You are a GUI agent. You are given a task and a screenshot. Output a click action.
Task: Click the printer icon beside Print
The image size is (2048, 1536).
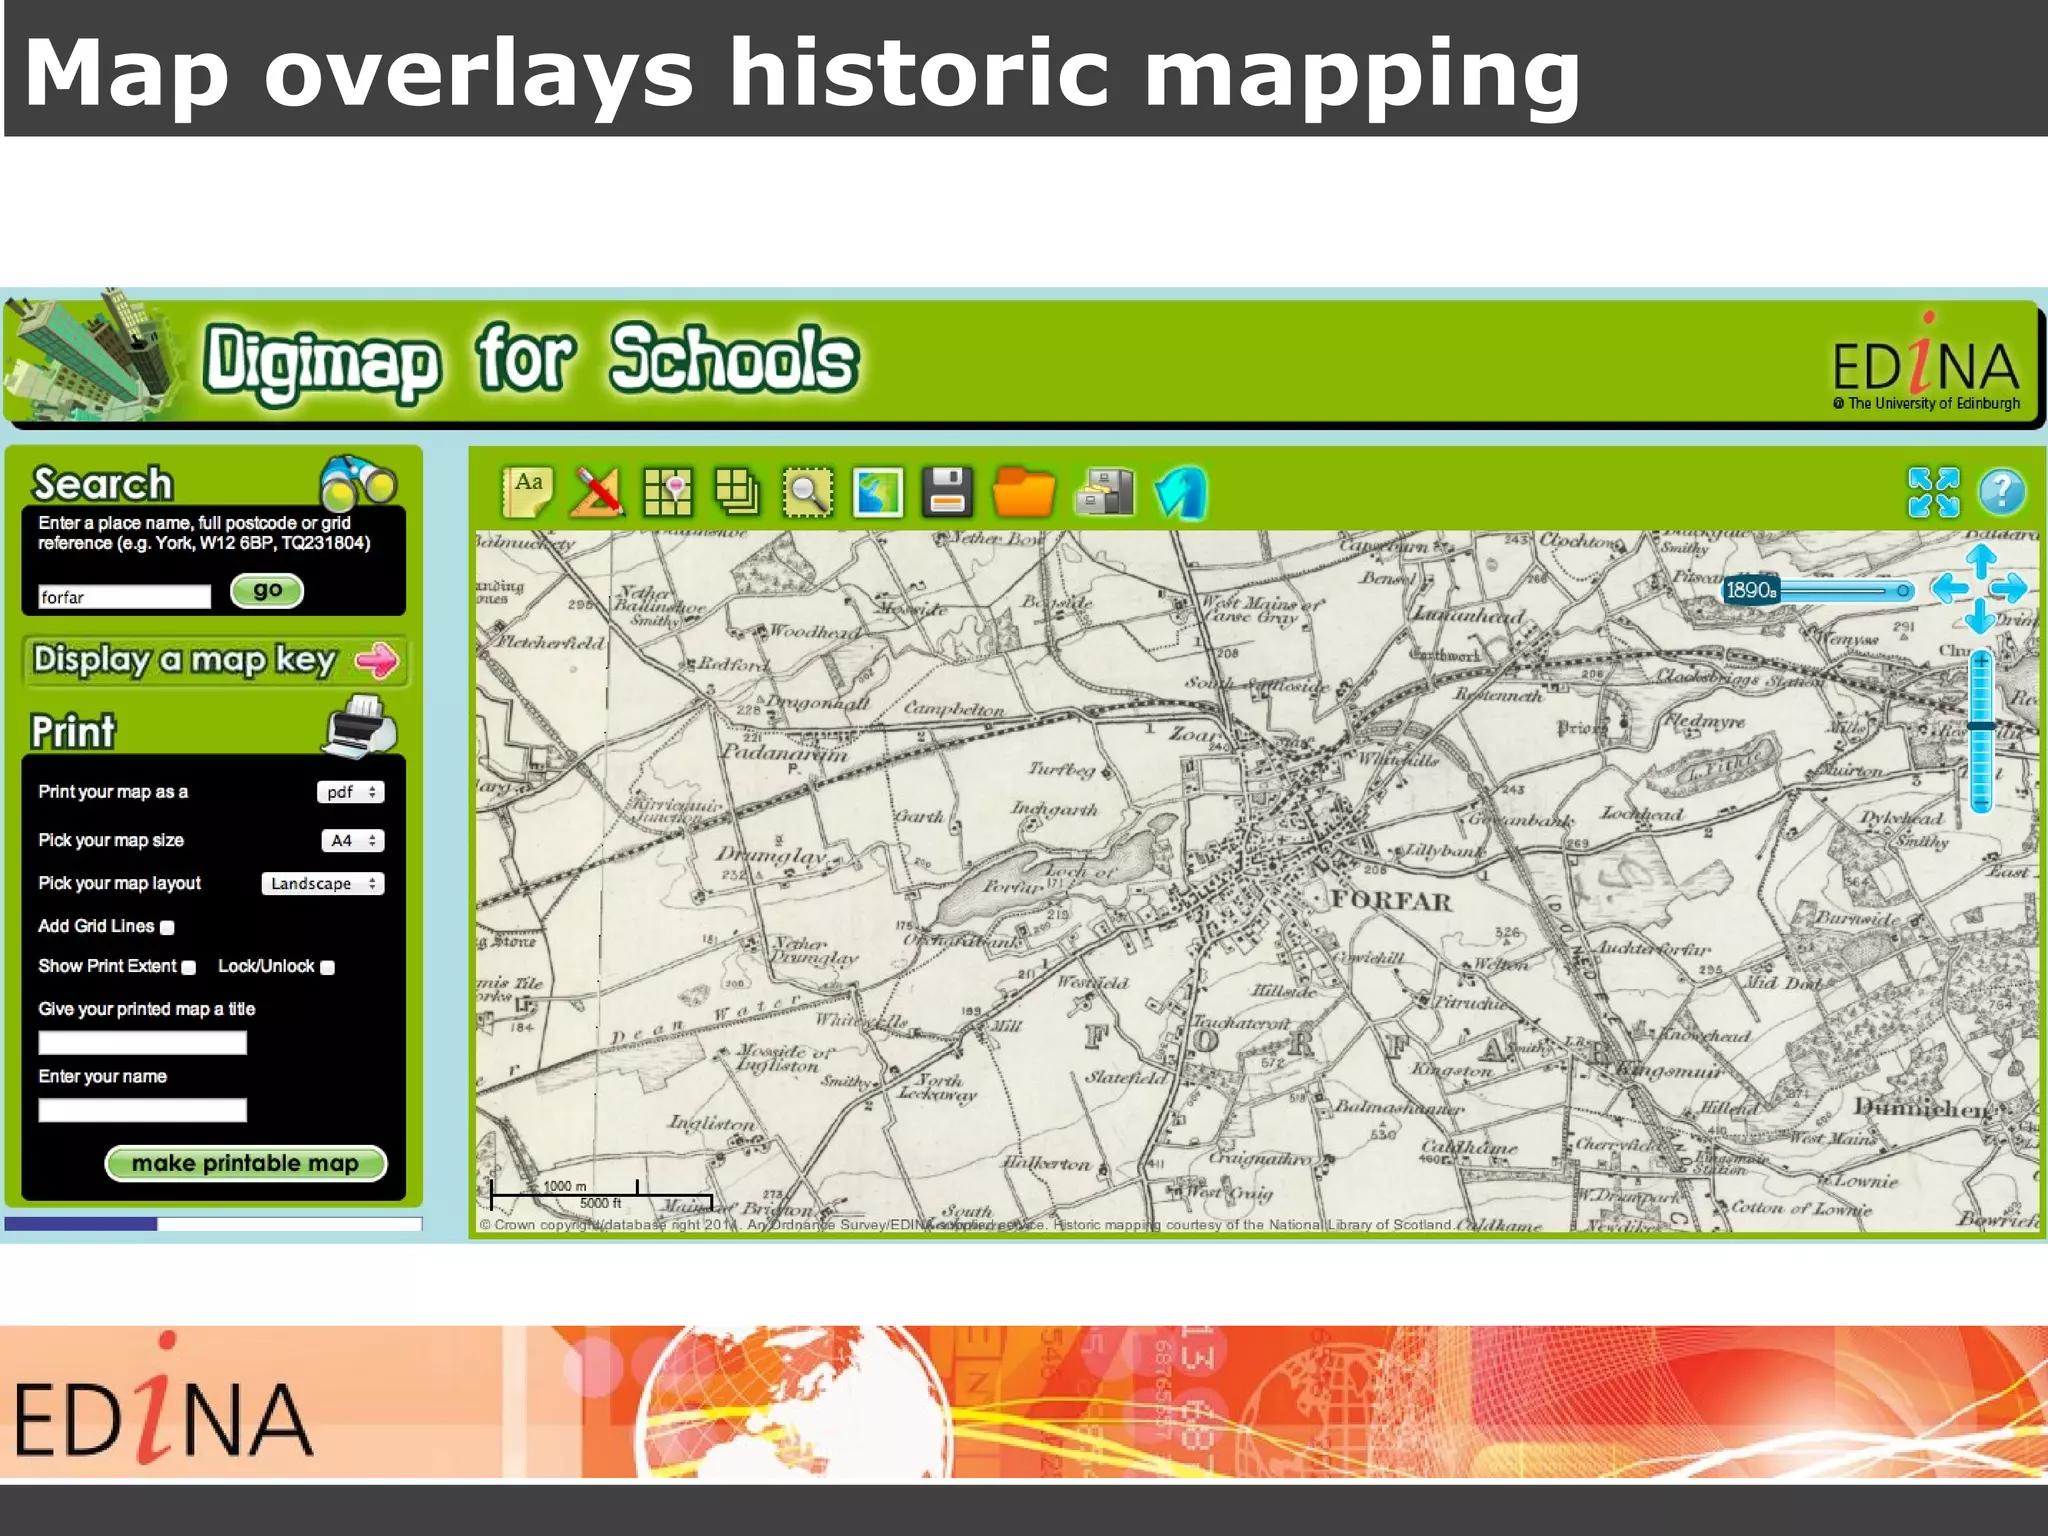pyautogui.click(x=360, y=726)
